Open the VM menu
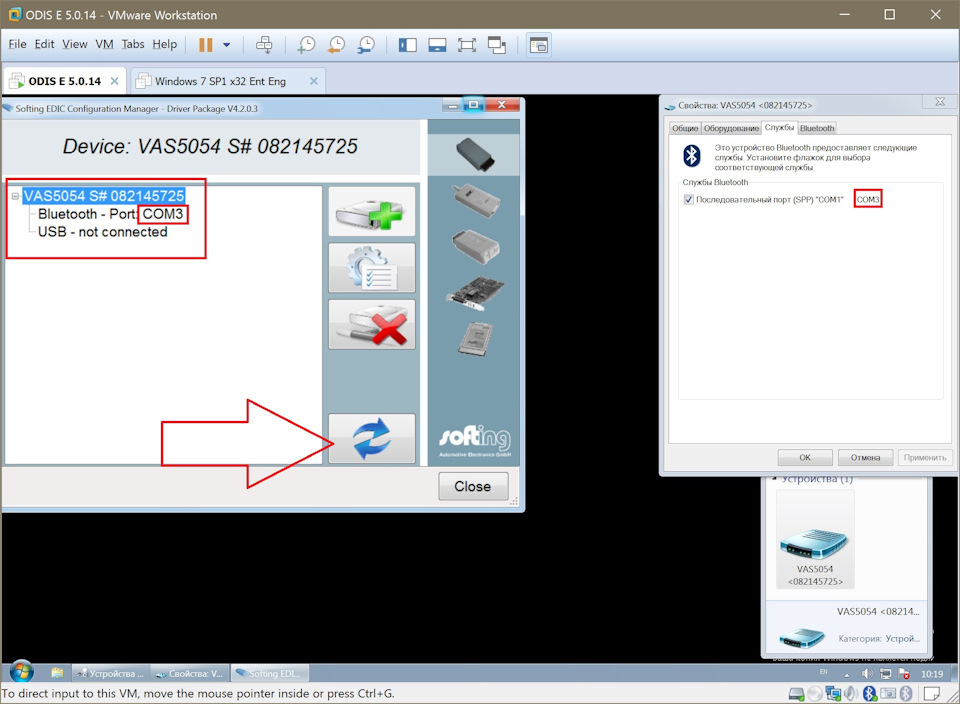The height and width of the screenshot is (704, 960). (x=104, y=44)
